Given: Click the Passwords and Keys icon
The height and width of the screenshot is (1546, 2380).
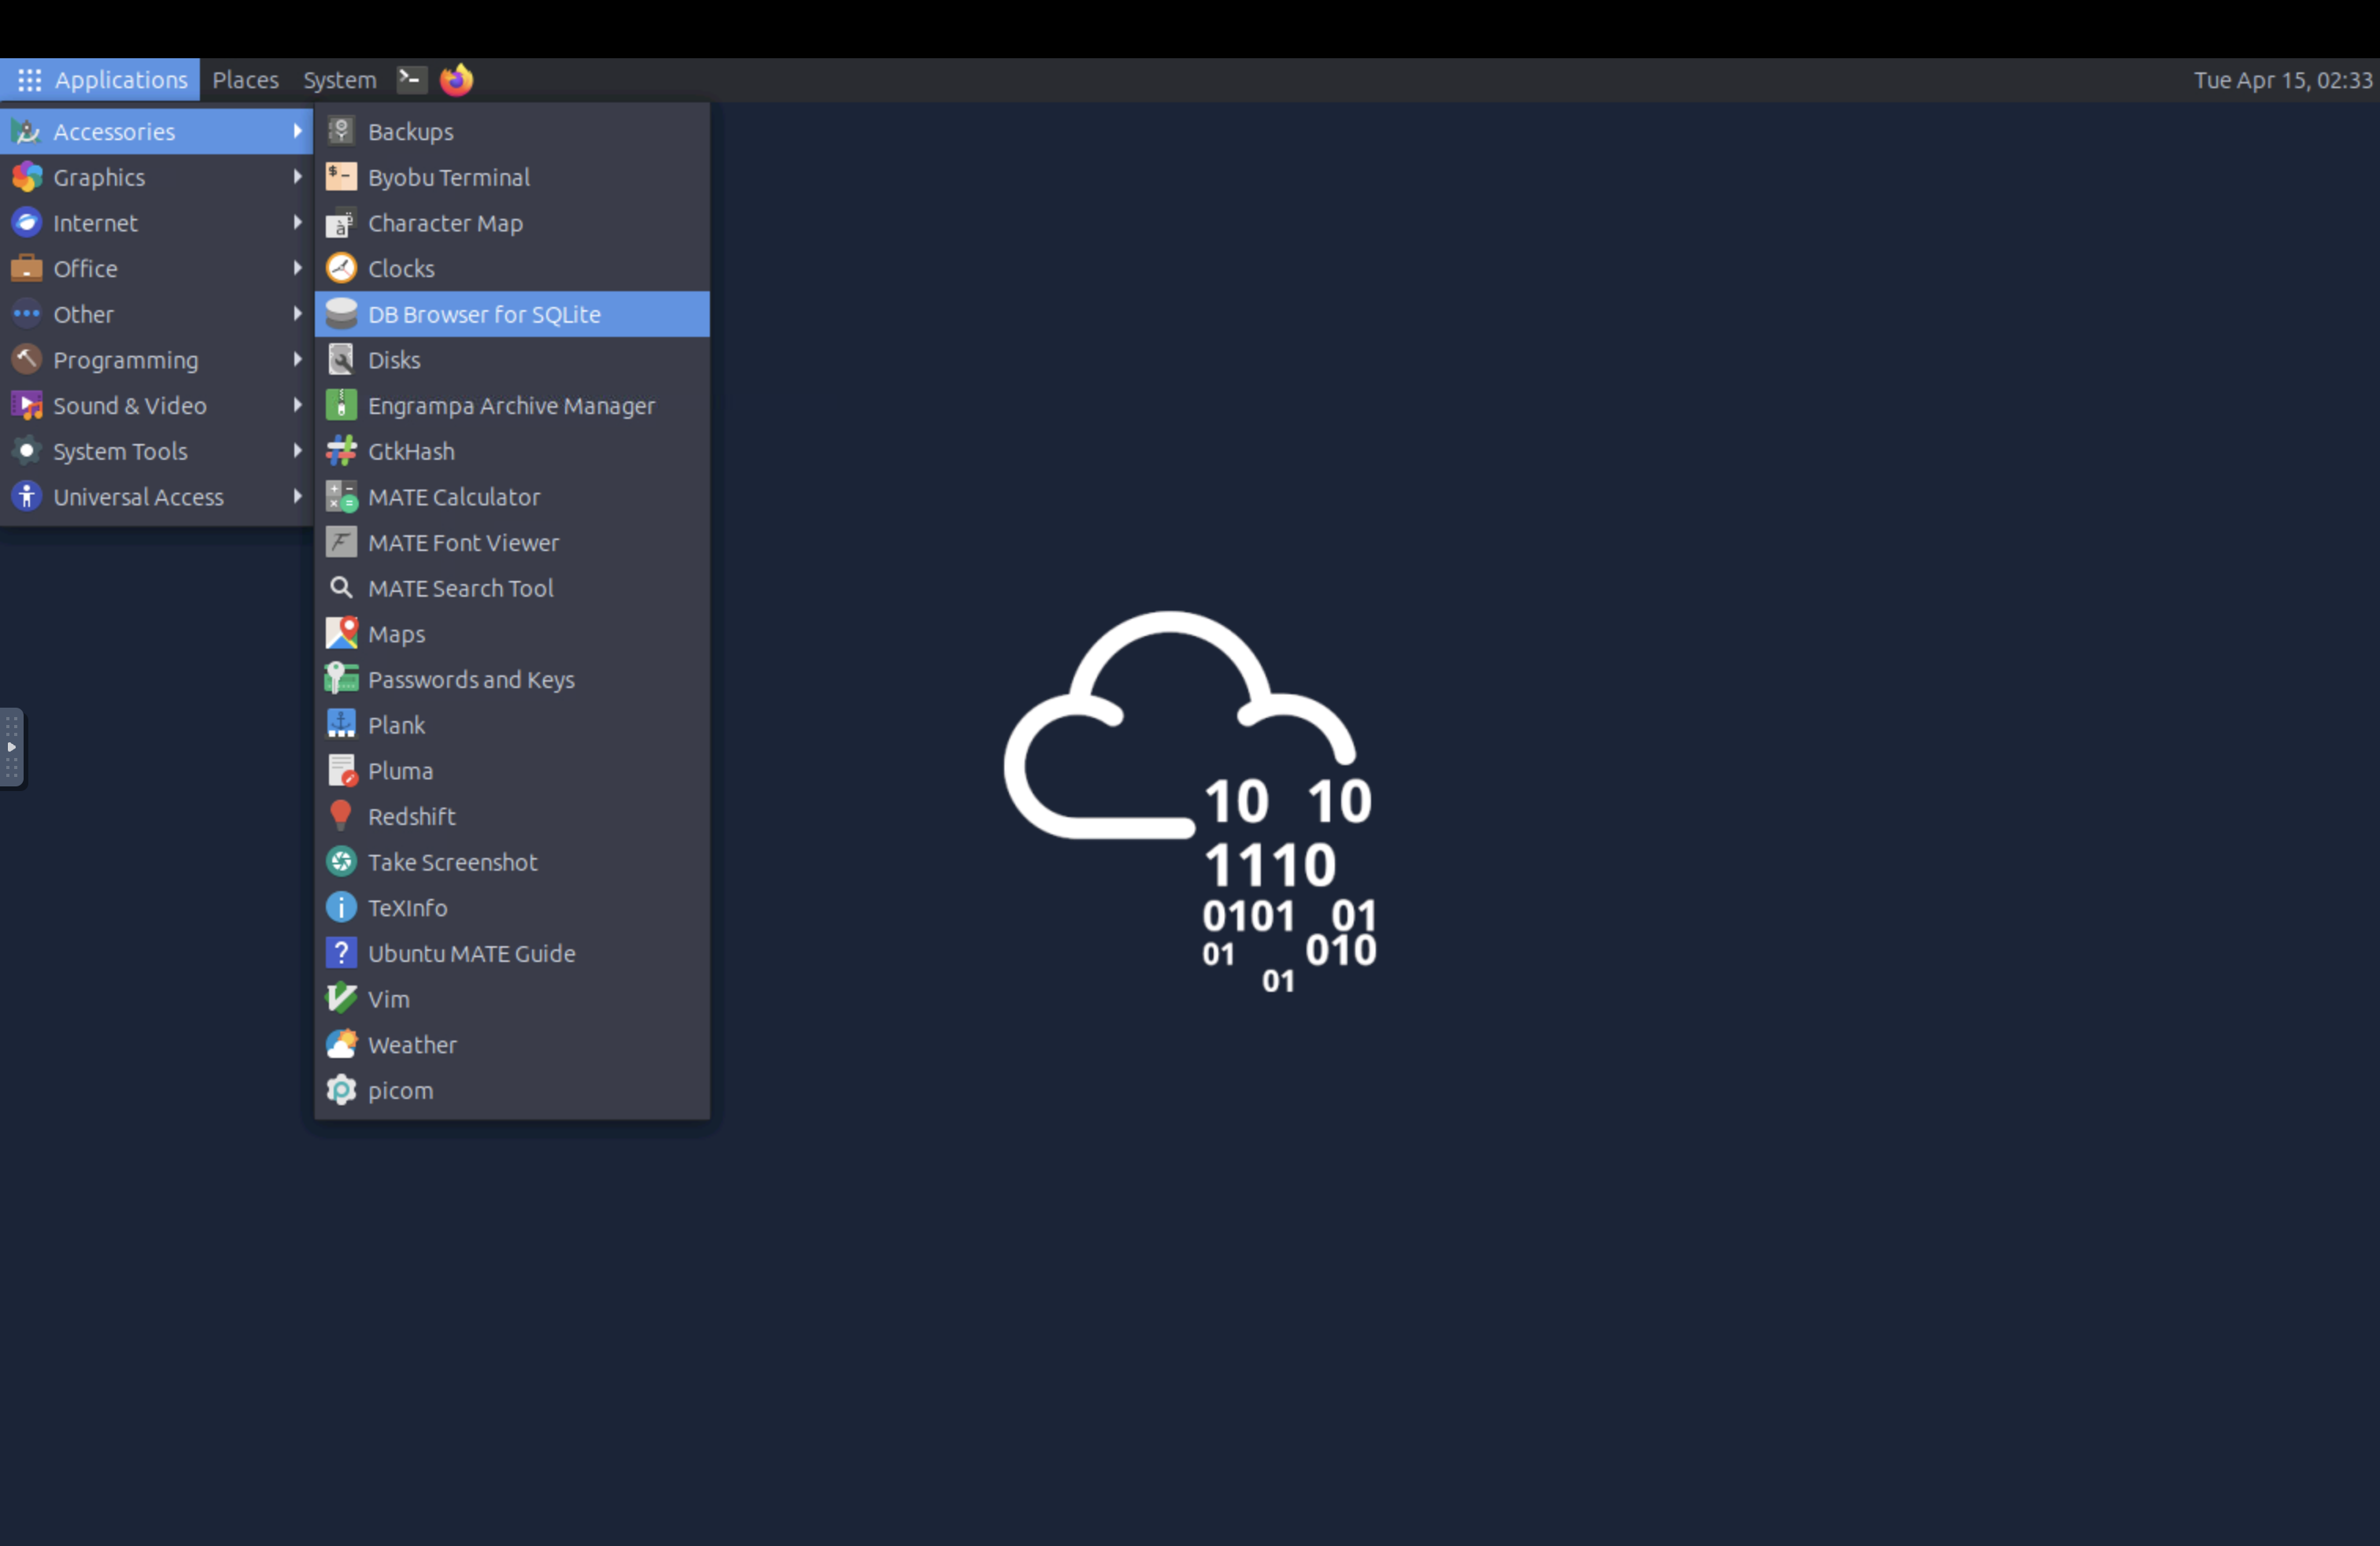Looking at the screenshot, I should (341, 679).
